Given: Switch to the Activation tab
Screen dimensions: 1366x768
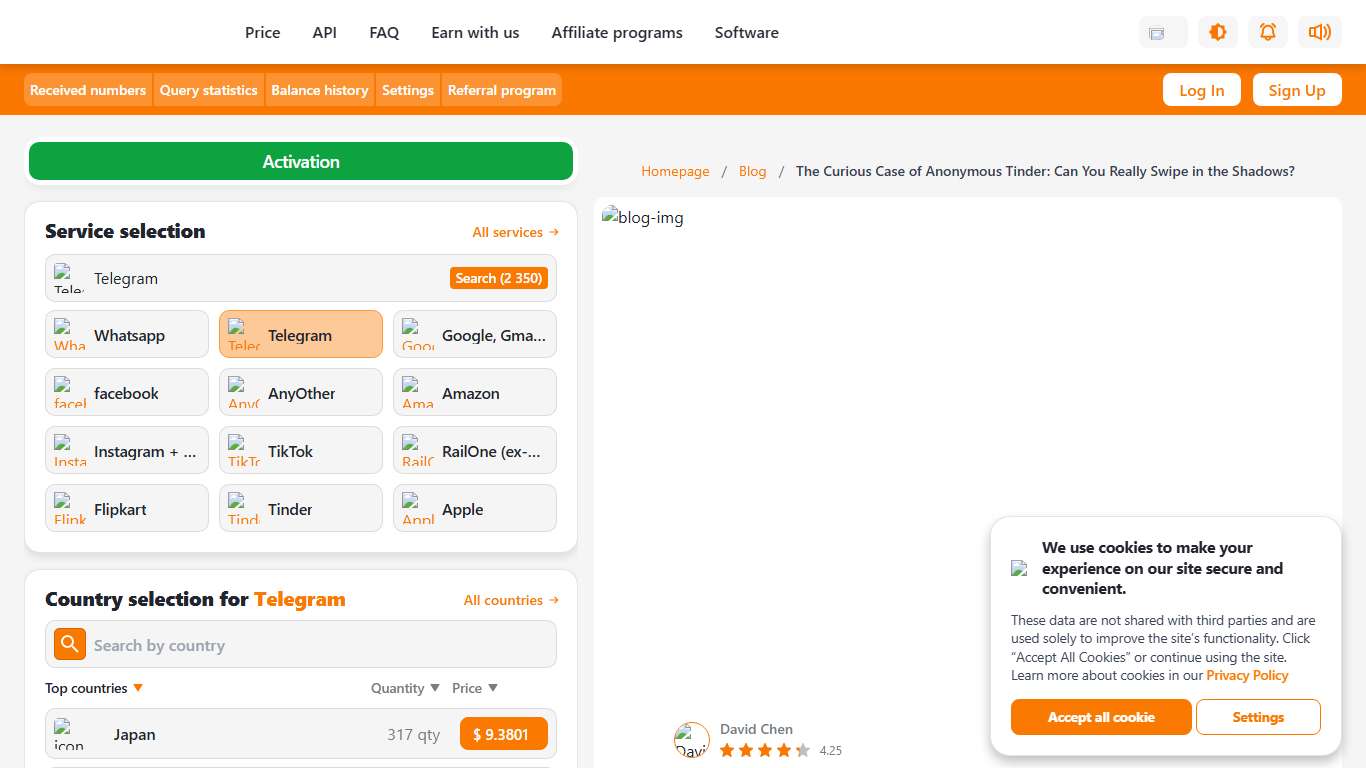Looking at the screenshot, I should (x=300, y=161).
